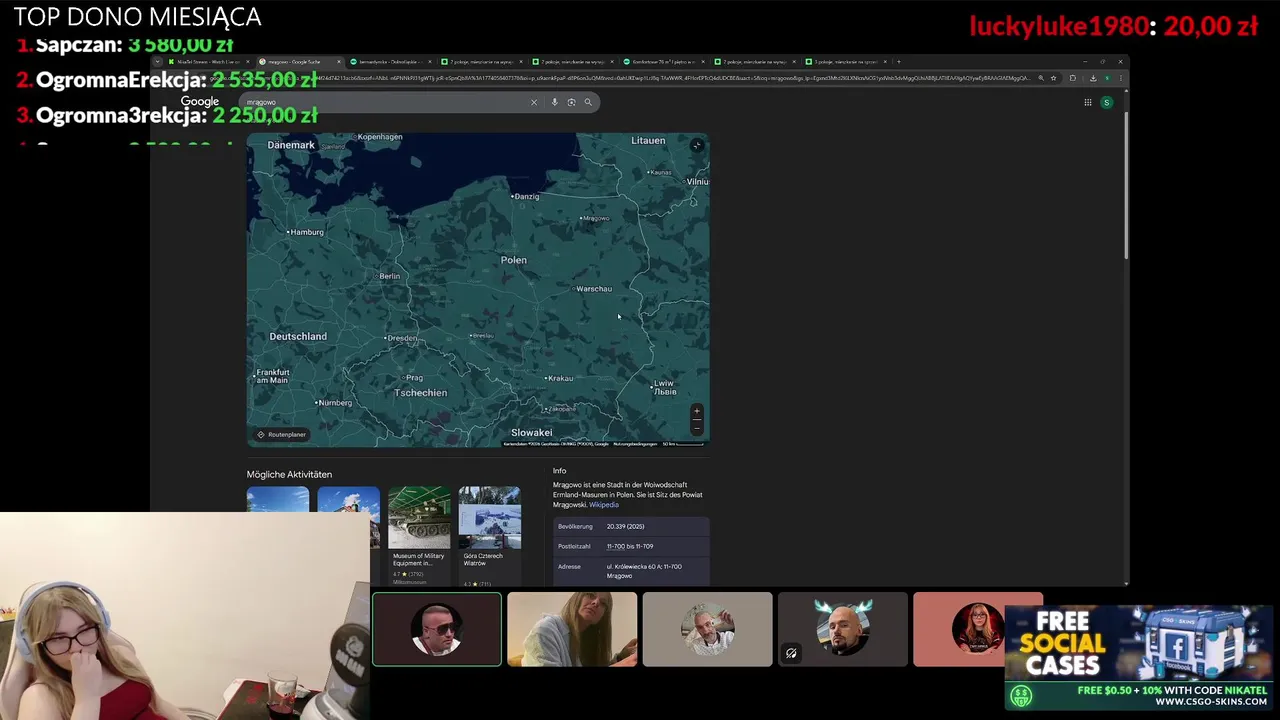The height and width of the screenshot is (720, 1280).
Task: Click the muted microphone icon on participant
Action: pyautogui.click(x=791, y=654)
